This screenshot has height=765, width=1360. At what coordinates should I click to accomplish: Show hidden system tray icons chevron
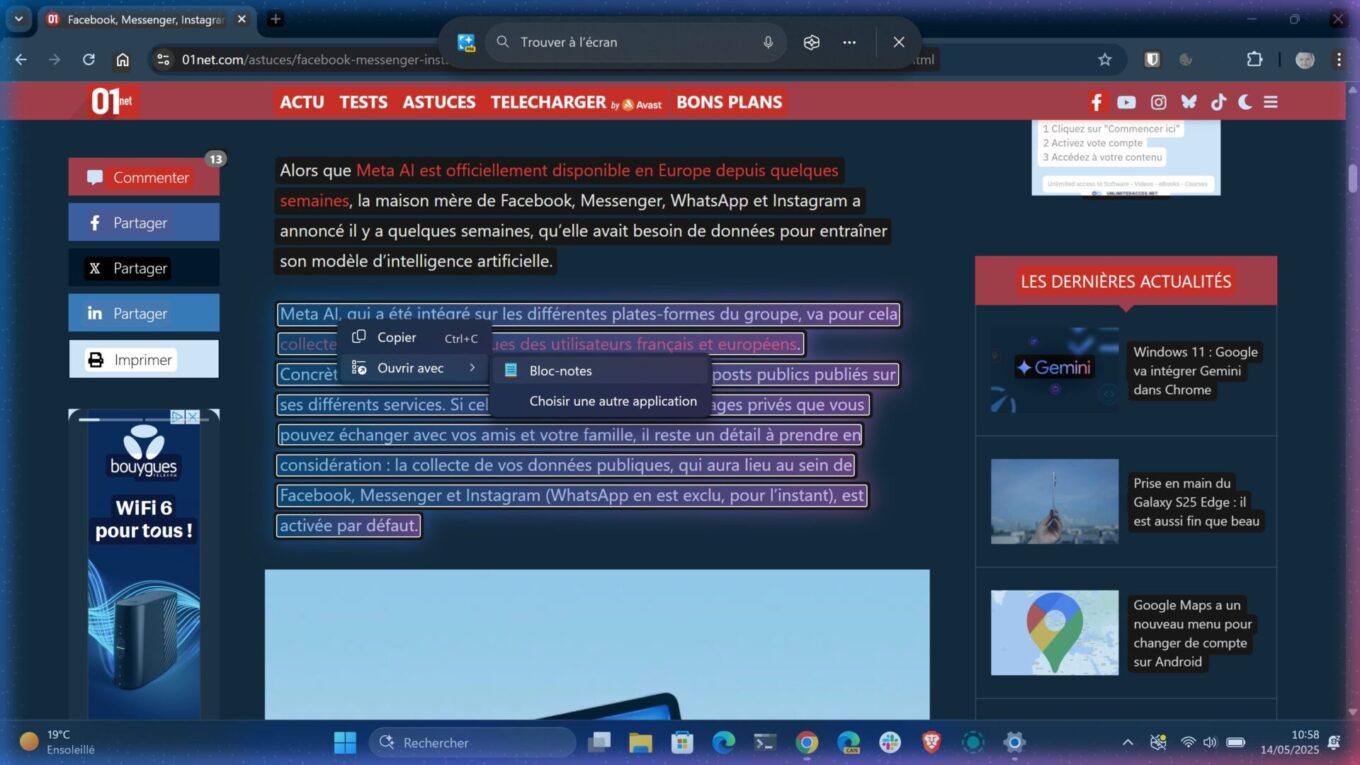pos(1128,742)
